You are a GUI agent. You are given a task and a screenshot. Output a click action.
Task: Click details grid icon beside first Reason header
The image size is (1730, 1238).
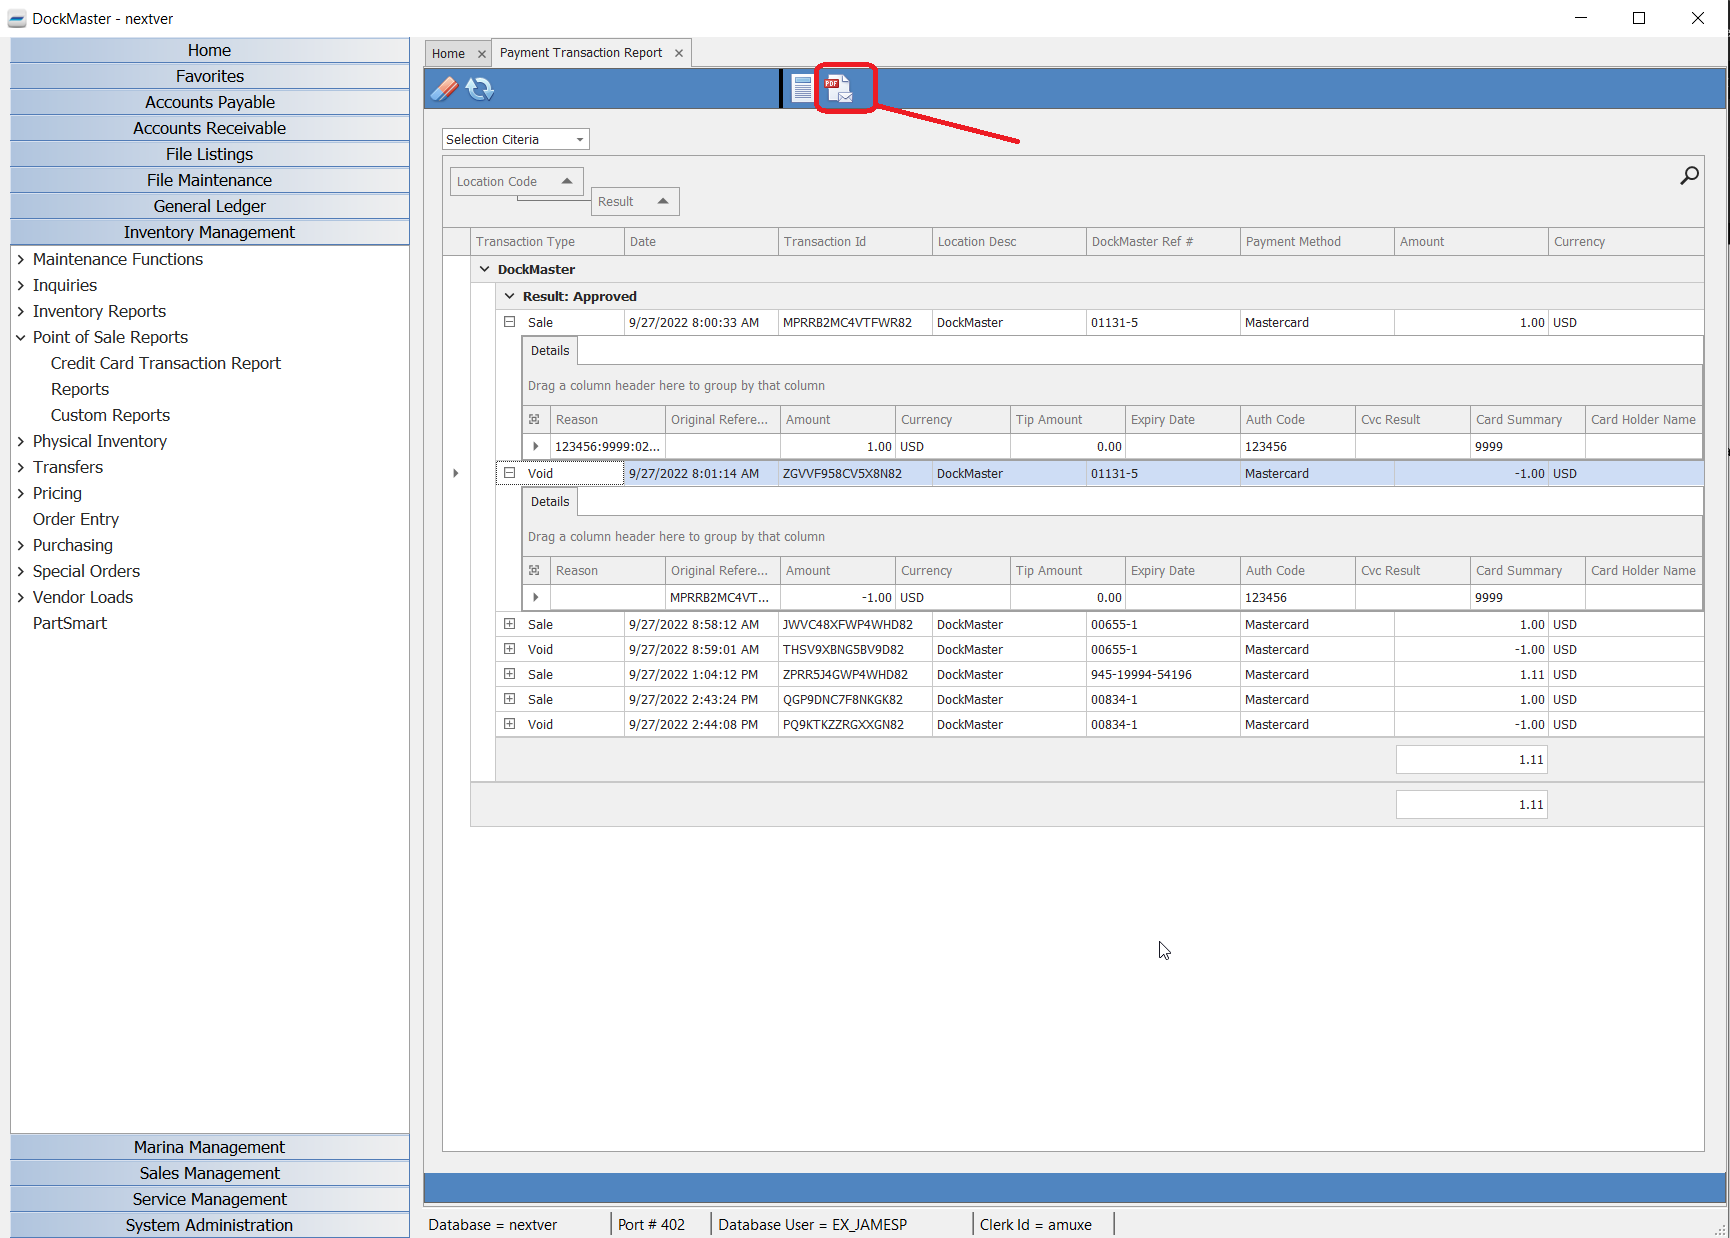click(534, 420)
